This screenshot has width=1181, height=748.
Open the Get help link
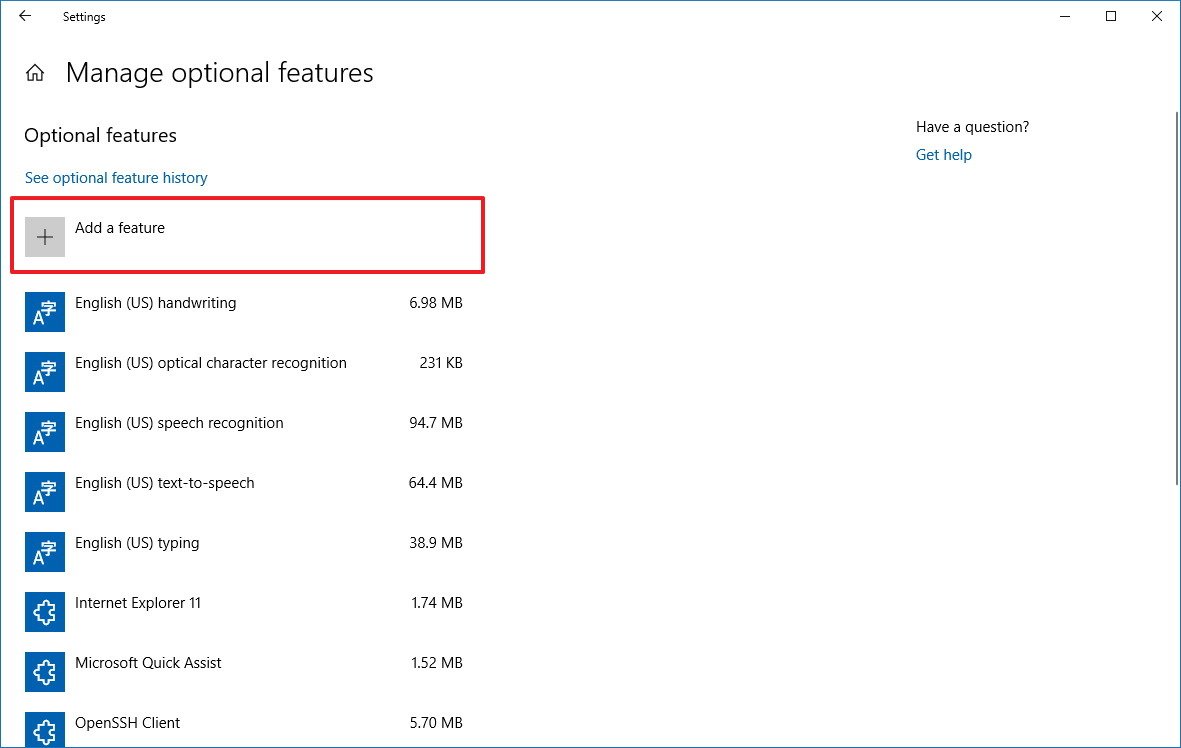pos(943,155)
